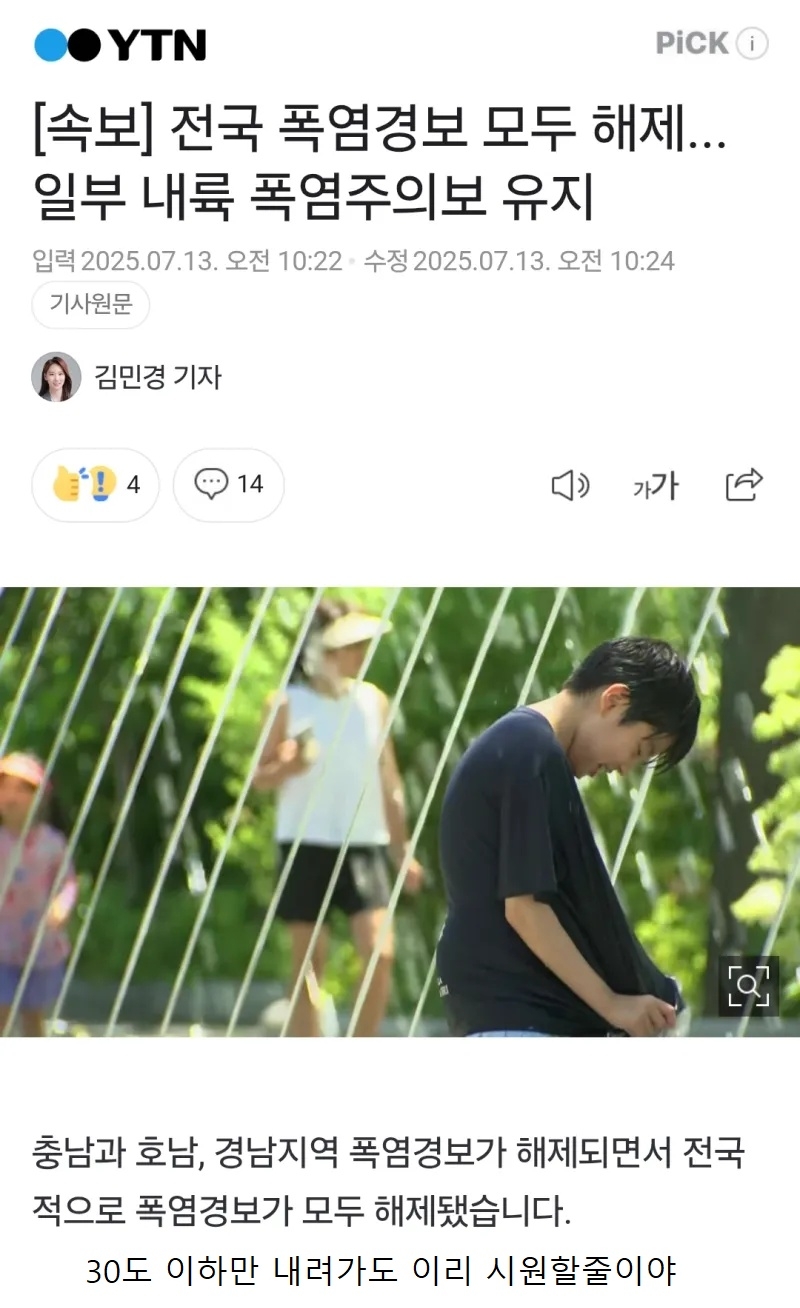Screen dimensions: 800x1308
Task: Open the reactions count button showing 4
Action: click(x=96, y=485)
